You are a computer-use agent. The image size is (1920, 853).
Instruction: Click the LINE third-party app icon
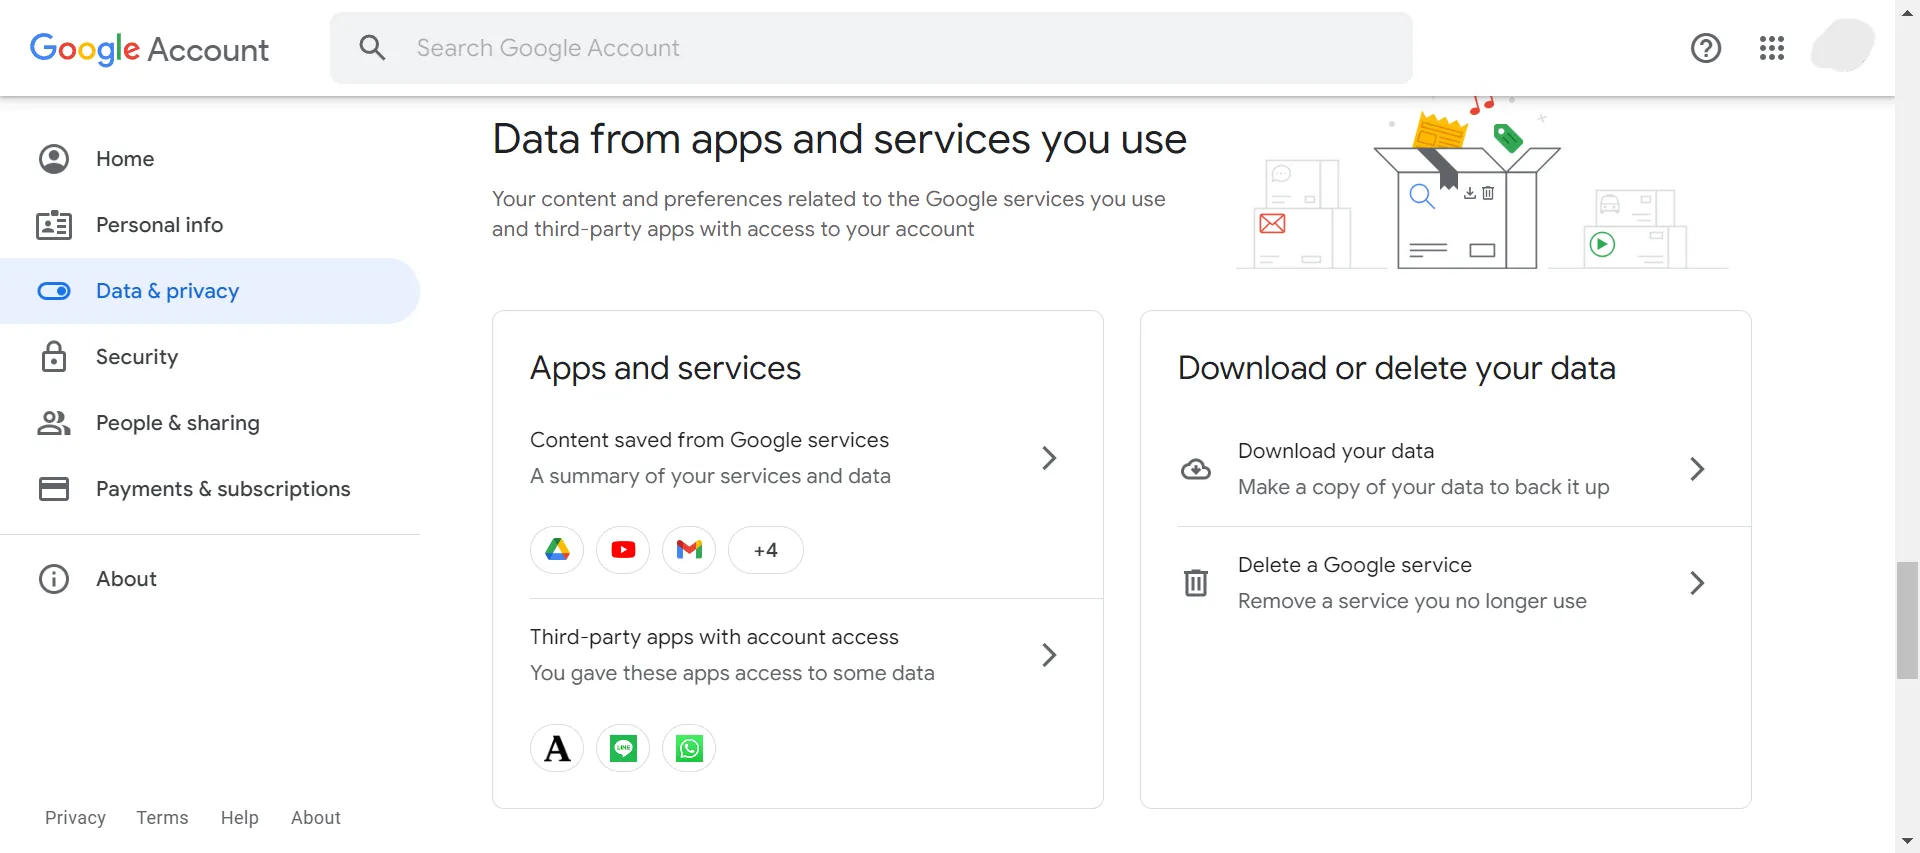(x=623, y=748)
